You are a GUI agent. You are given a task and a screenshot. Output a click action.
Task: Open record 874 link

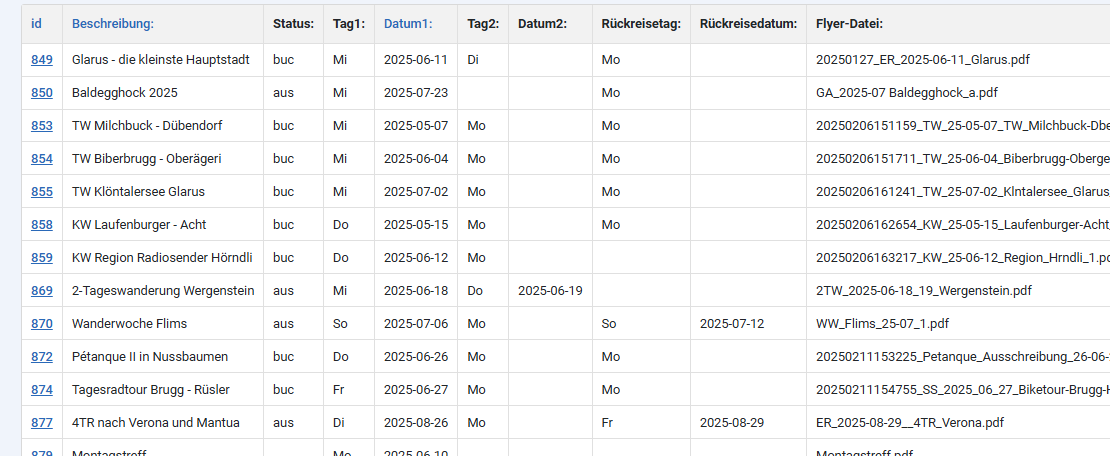(x=42, y=390)
